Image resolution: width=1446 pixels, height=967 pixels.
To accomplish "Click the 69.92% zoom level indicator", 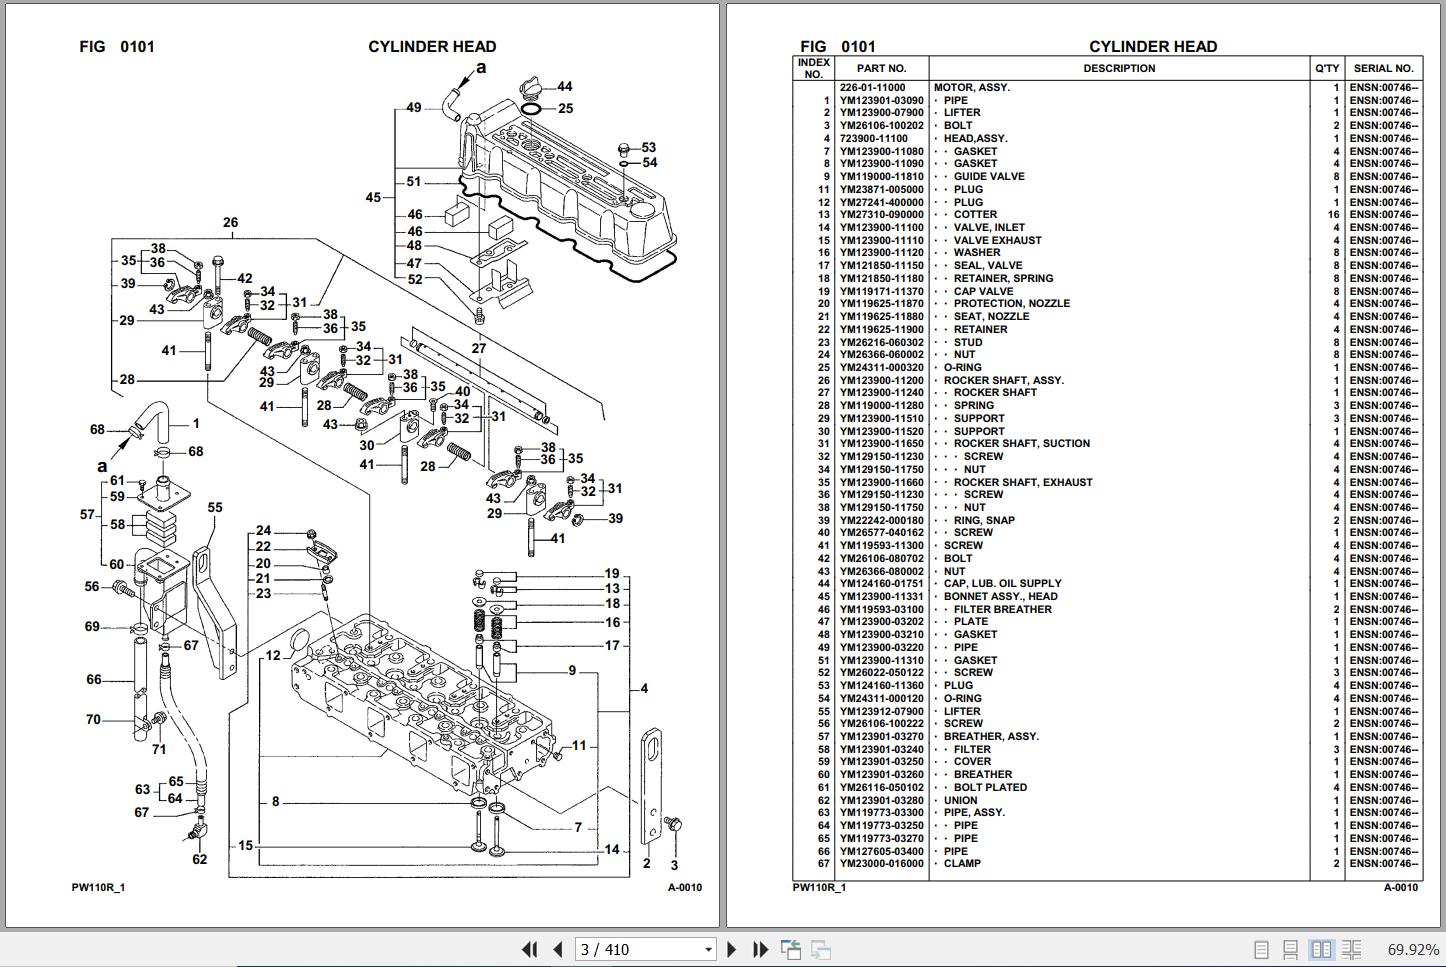I will click(x=1413, y=950).
